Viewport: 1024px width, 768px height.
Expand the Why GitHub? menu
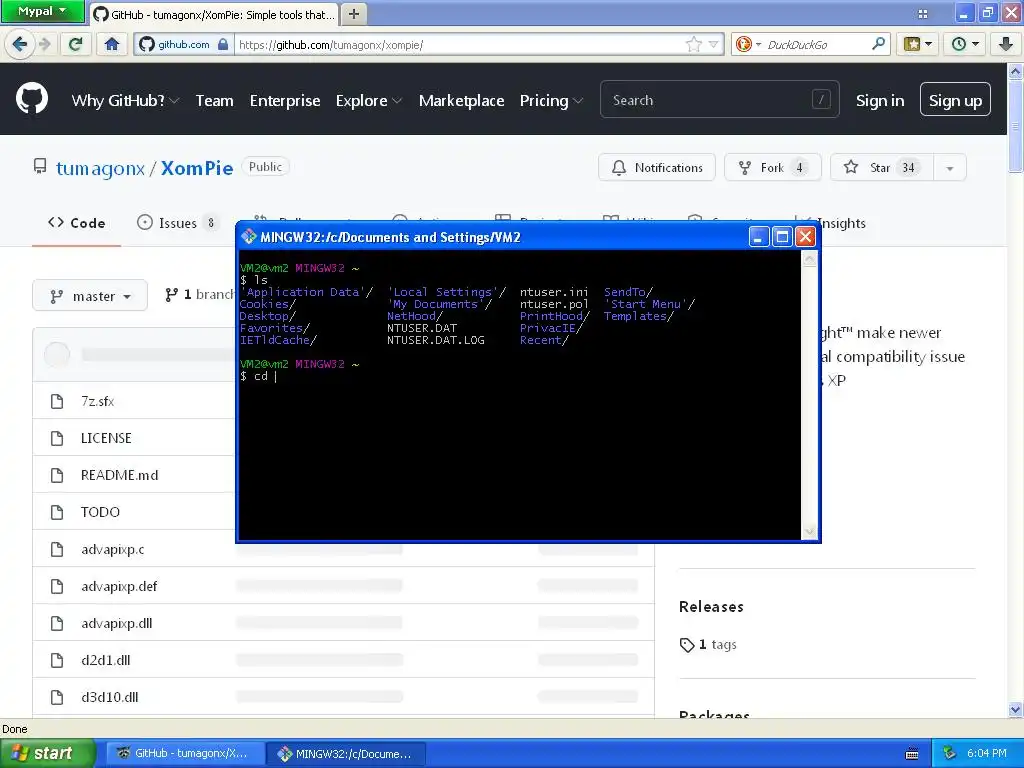click(x=125, y=101)
